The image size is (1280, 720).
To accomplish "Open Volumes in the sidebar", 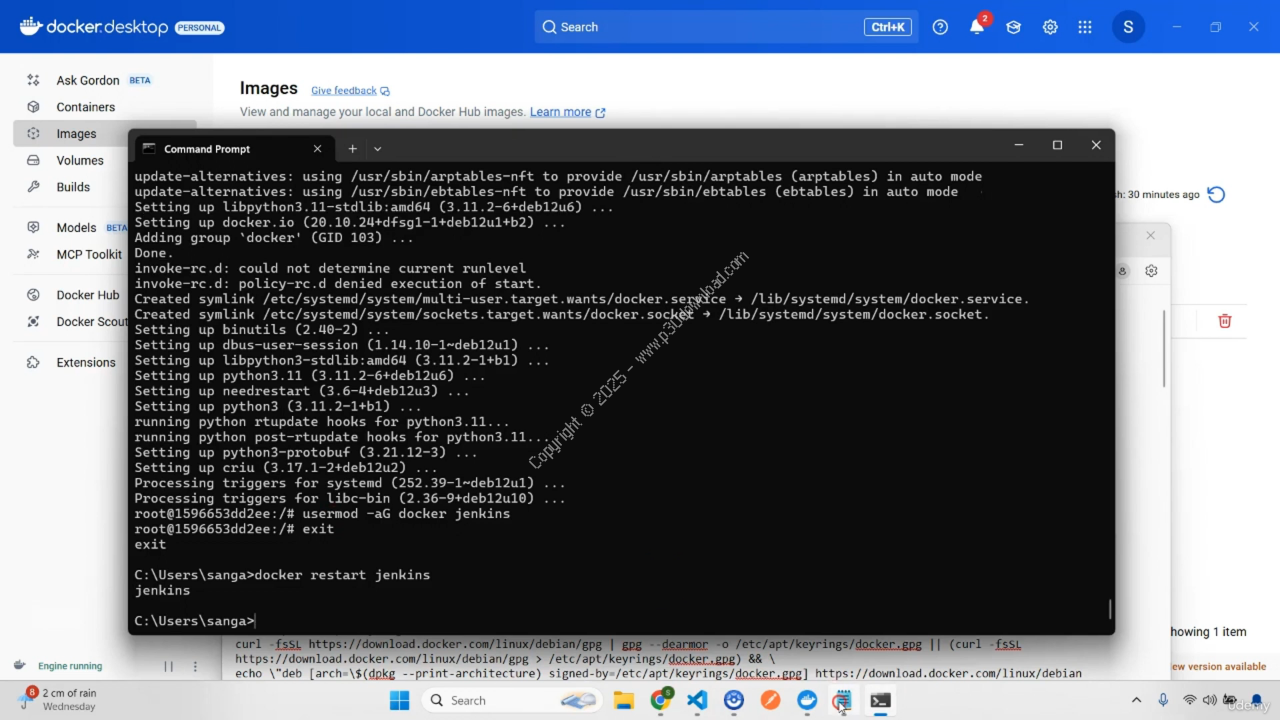I will coord(80,160).
